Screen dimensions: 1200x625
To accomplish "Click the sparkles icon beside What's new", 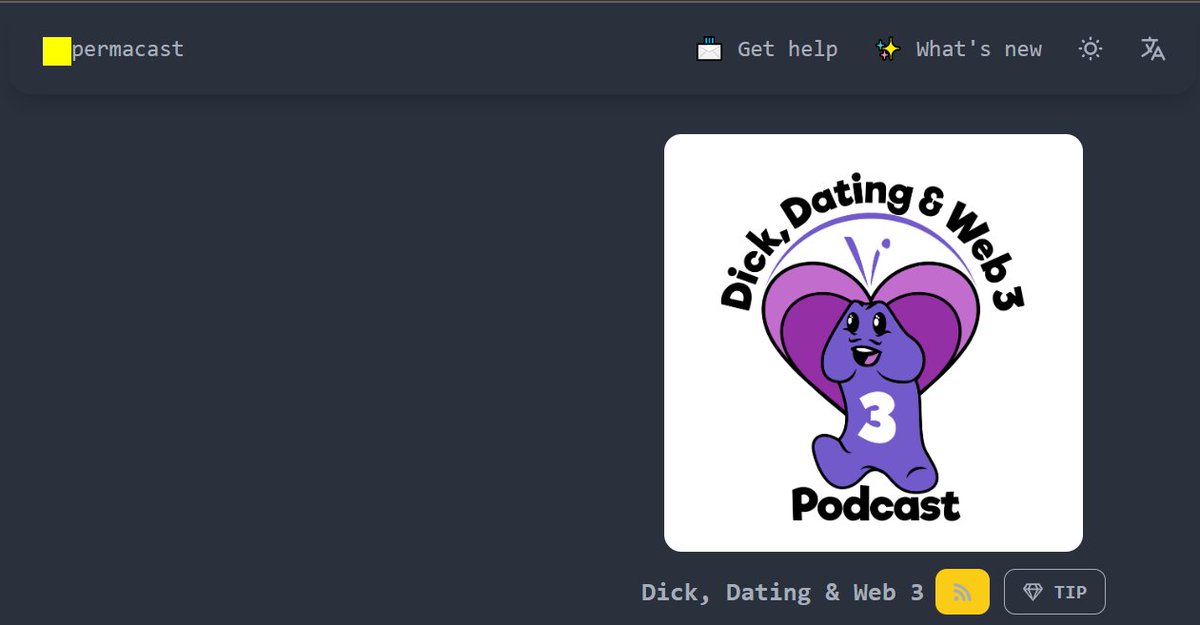I will 887,49.
